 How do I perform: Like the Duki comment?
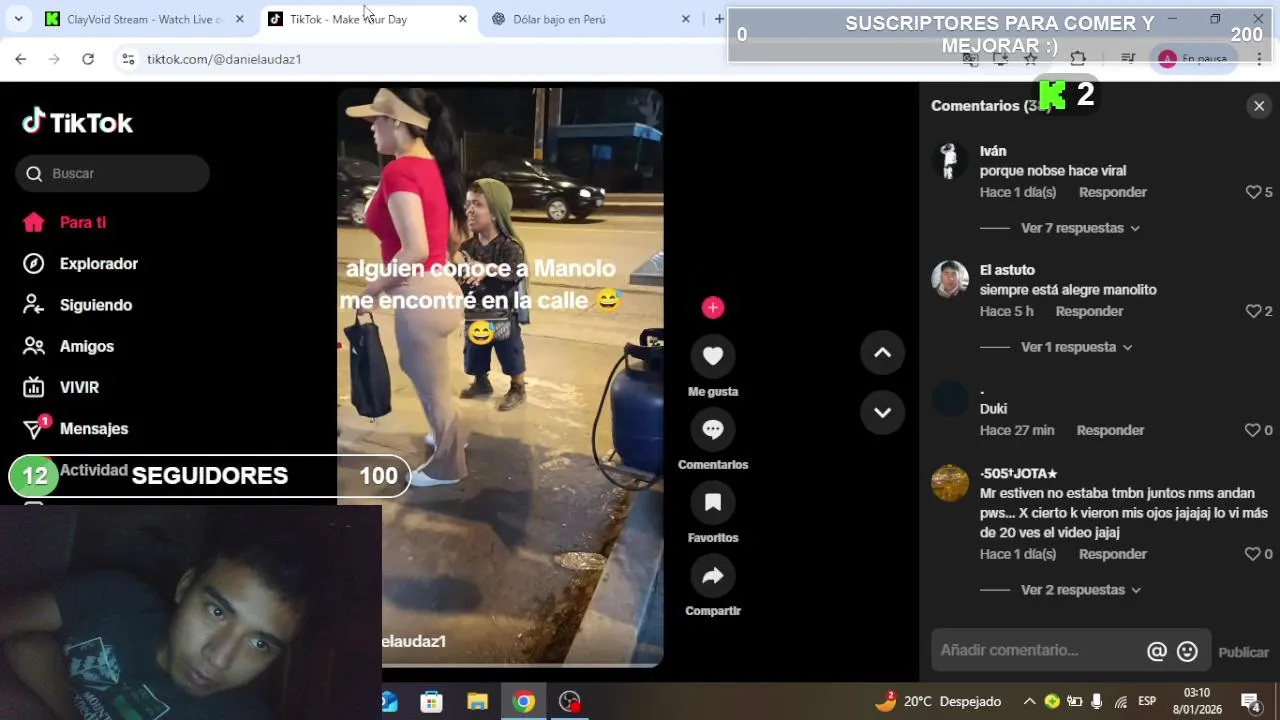(1253, 430)
